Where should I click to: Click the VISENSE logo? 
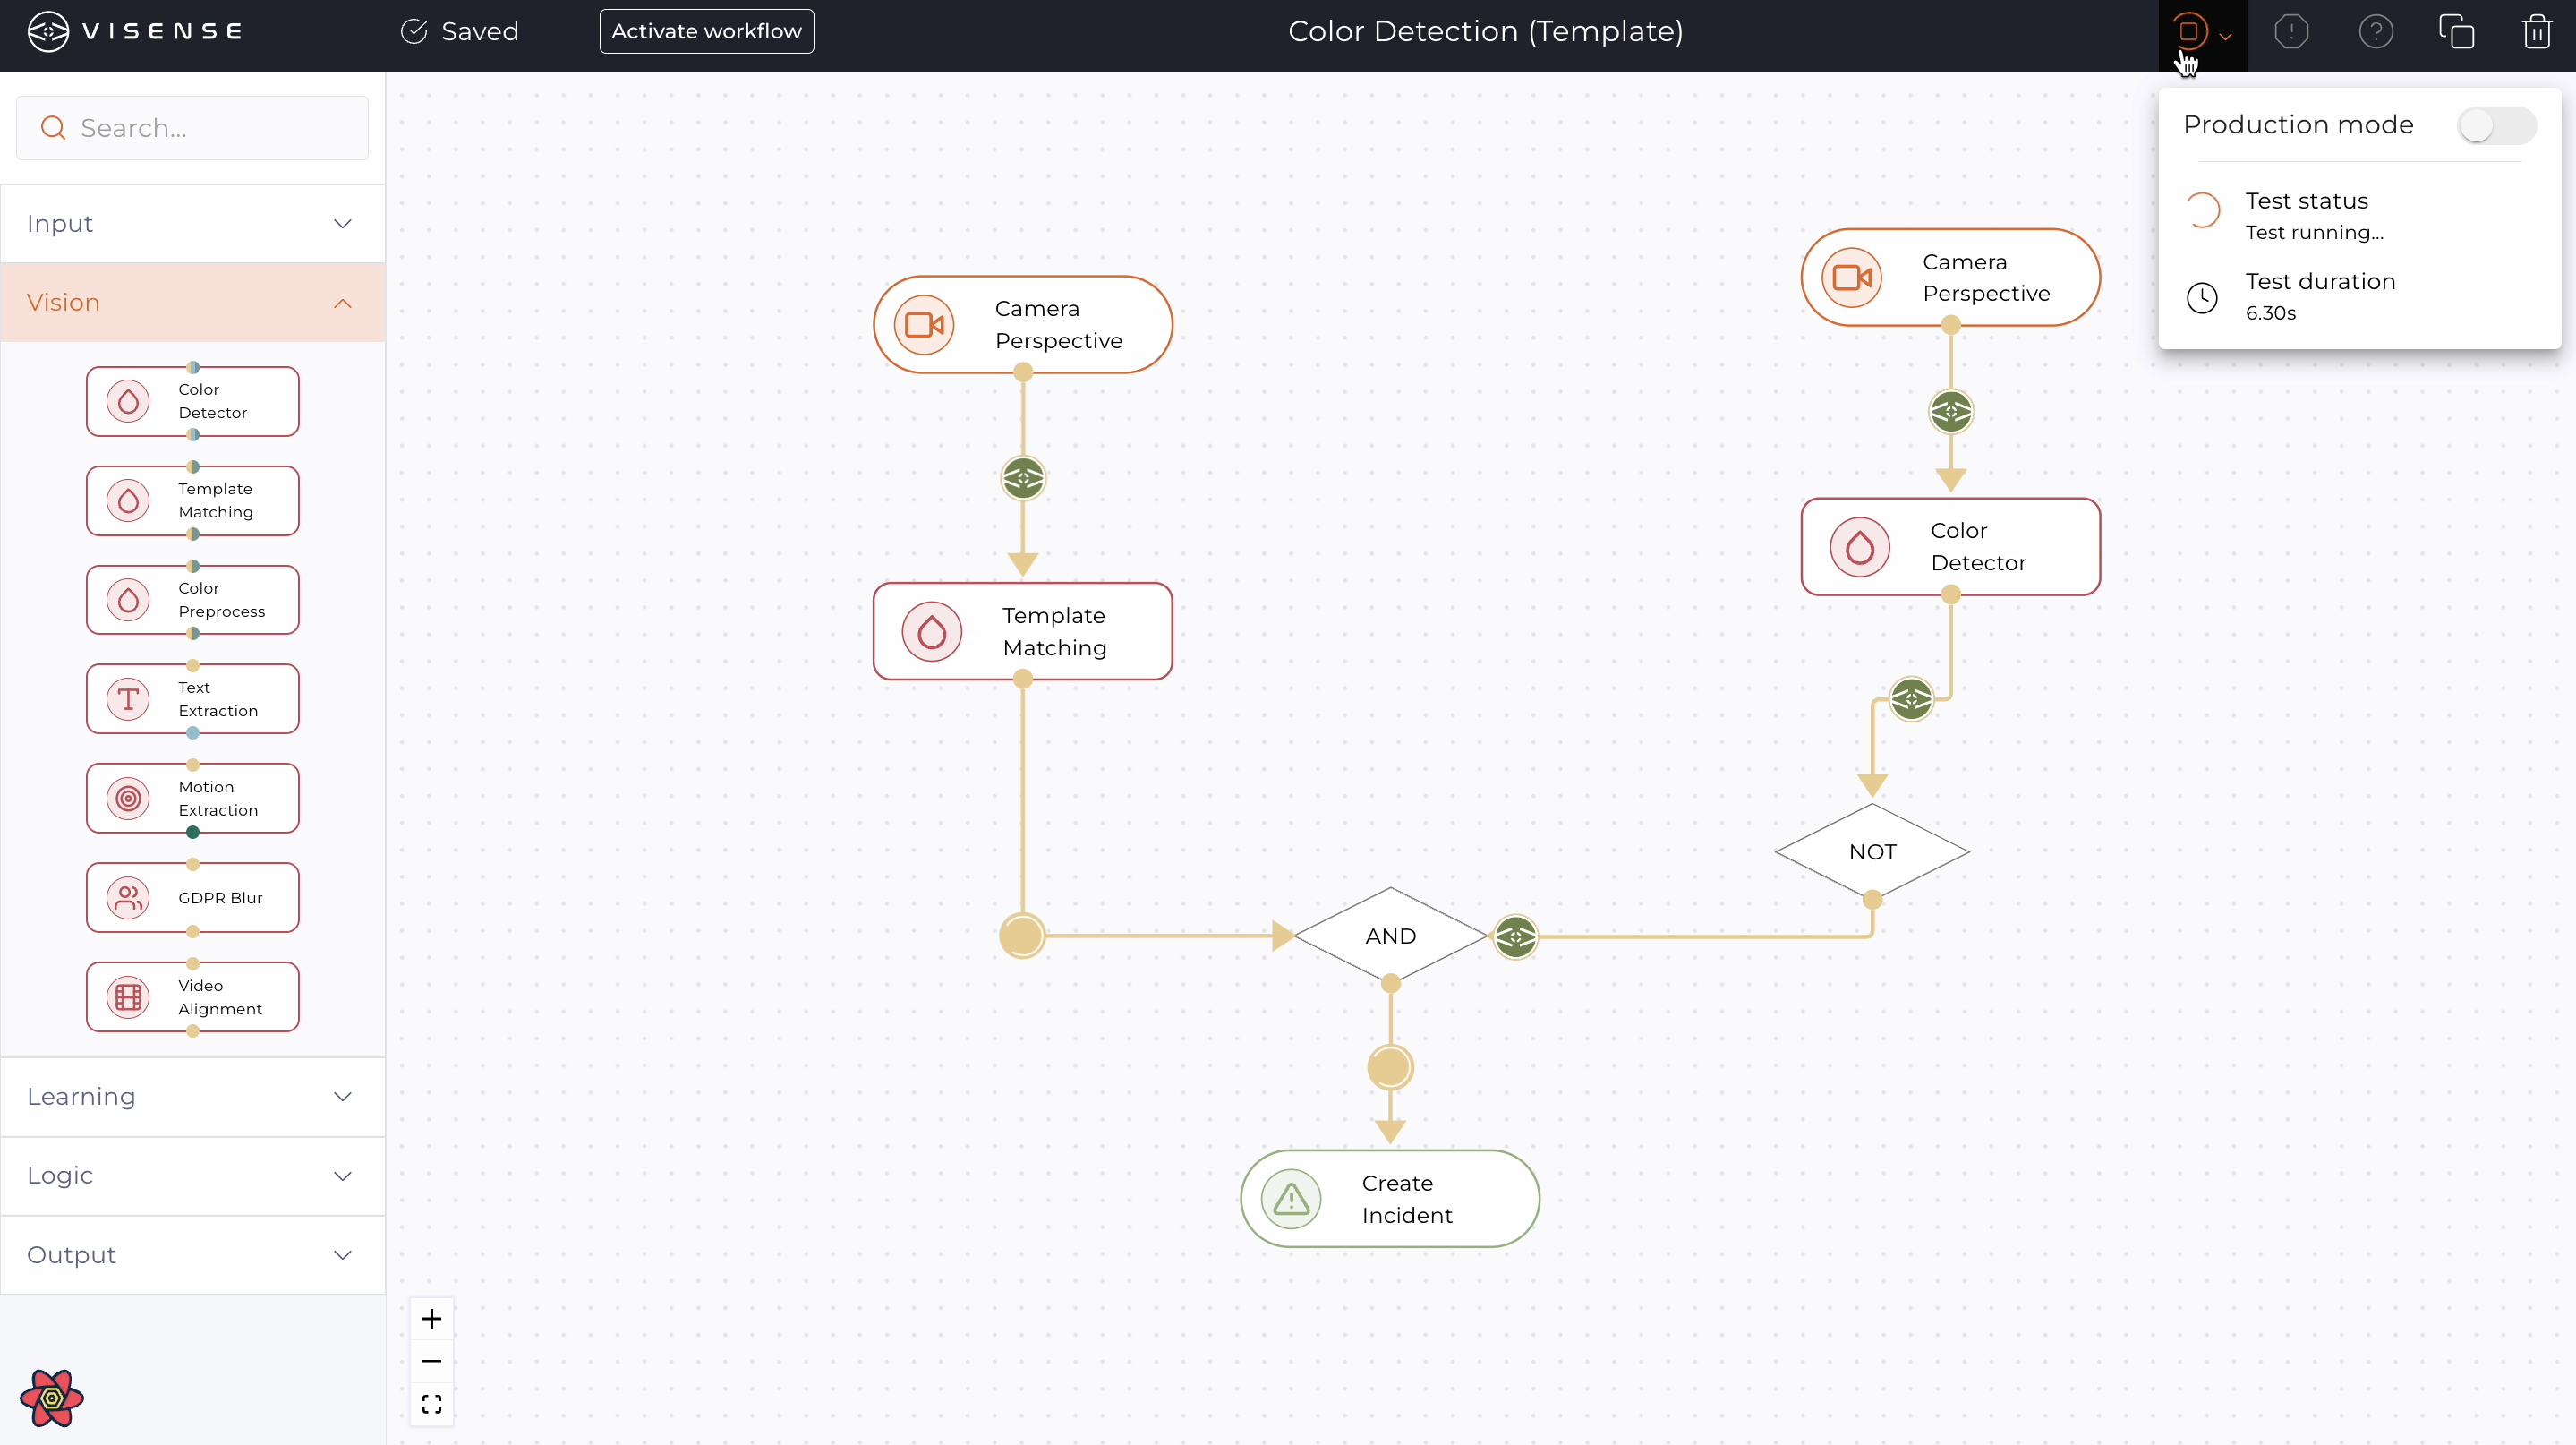134,31
